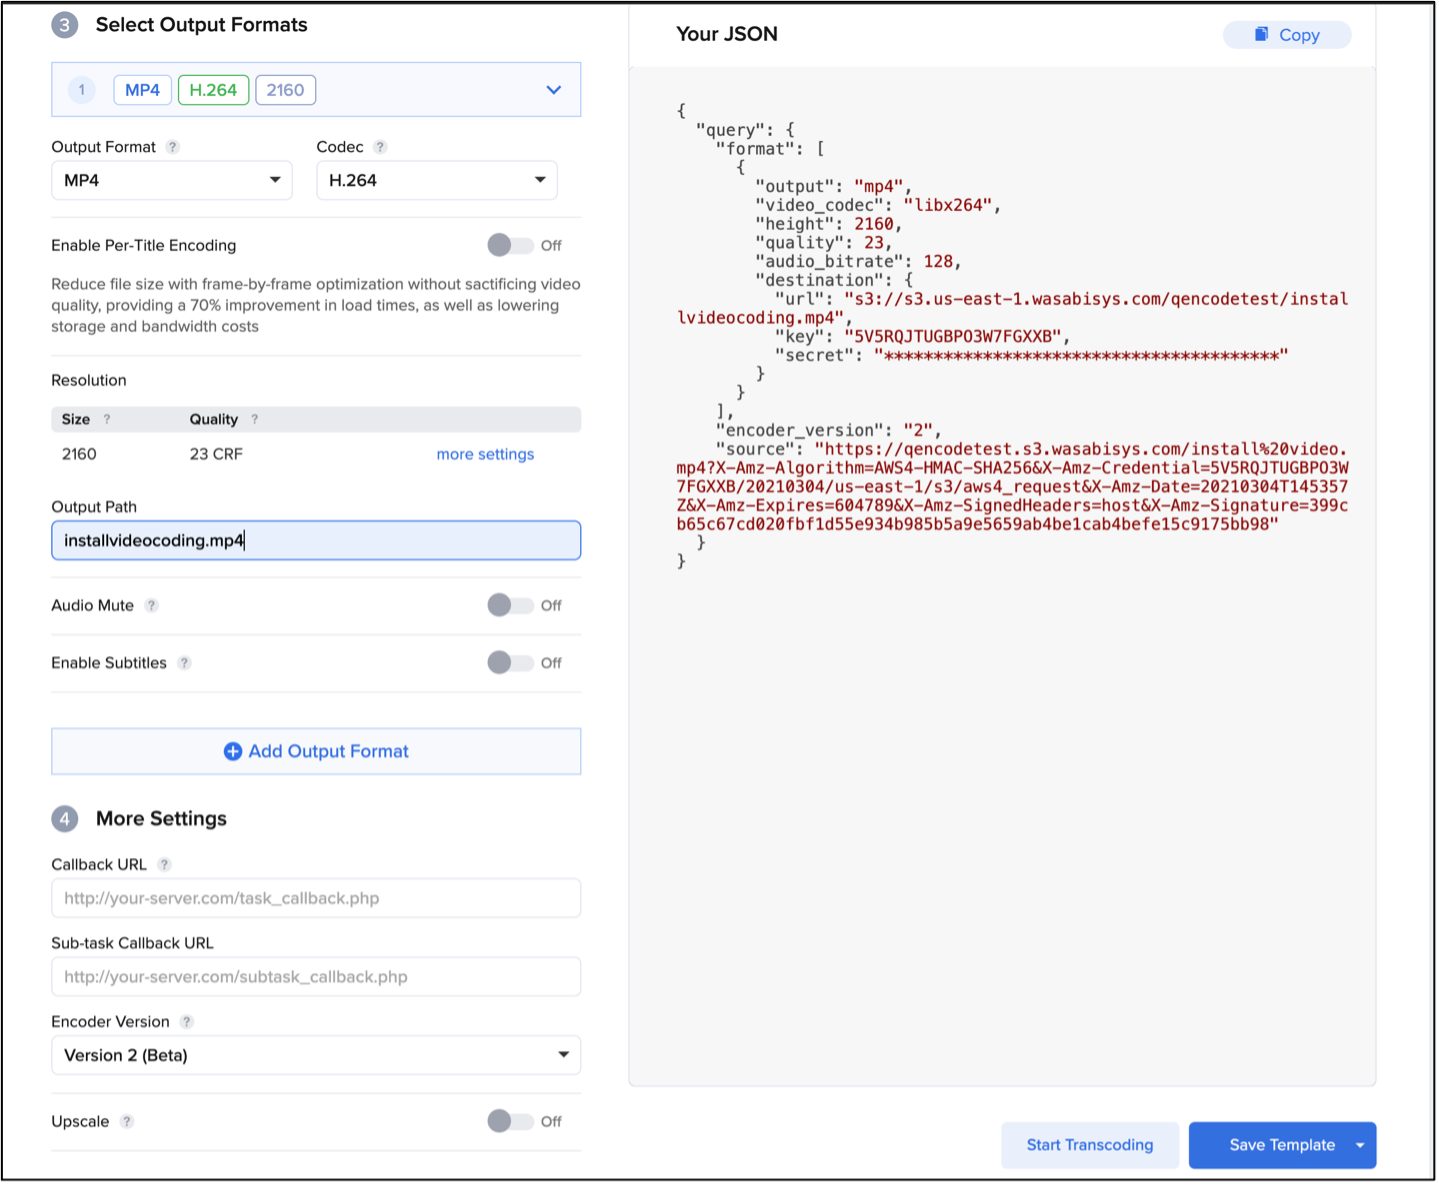Screen dimensions: 1439x1185
Task: Open the Output Format MP4 dropdown
Action: (172, 181)
